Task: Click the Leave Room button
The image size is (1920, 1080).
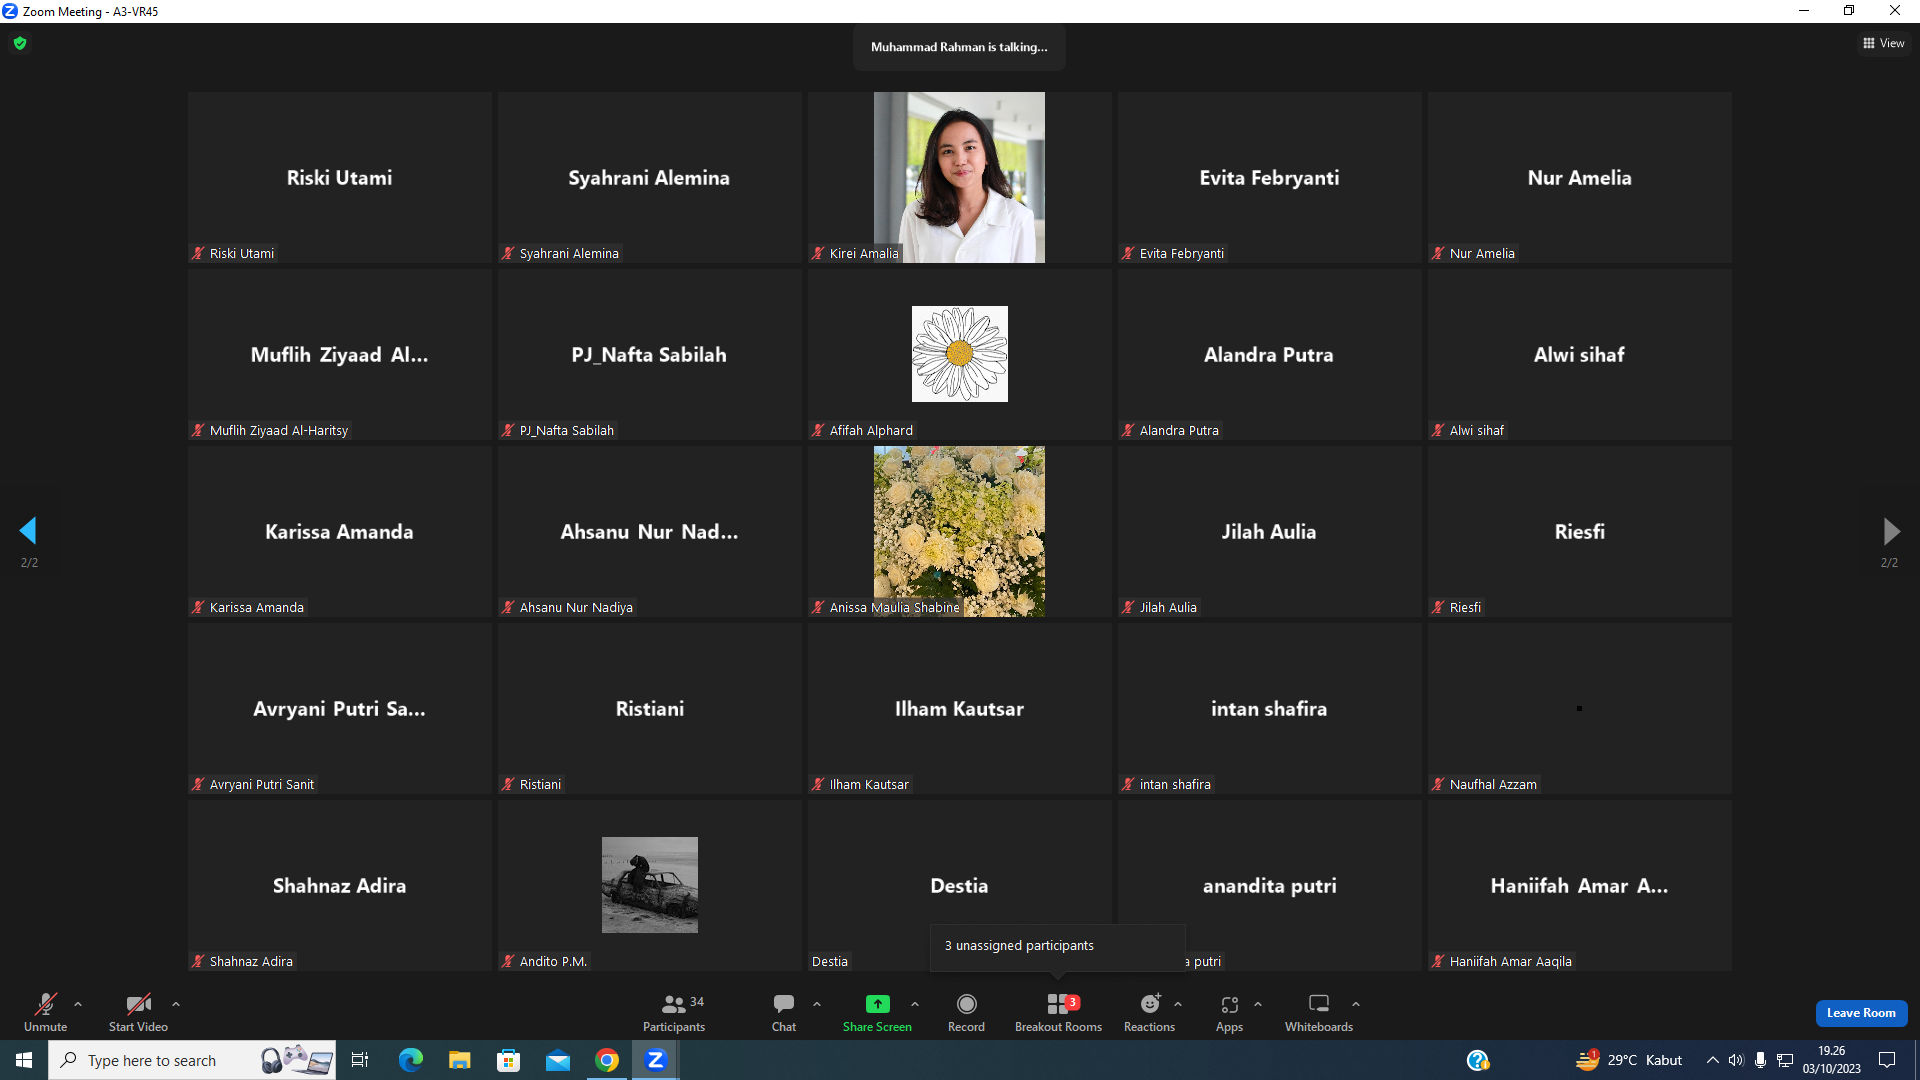Action: pos(1861,1013)
